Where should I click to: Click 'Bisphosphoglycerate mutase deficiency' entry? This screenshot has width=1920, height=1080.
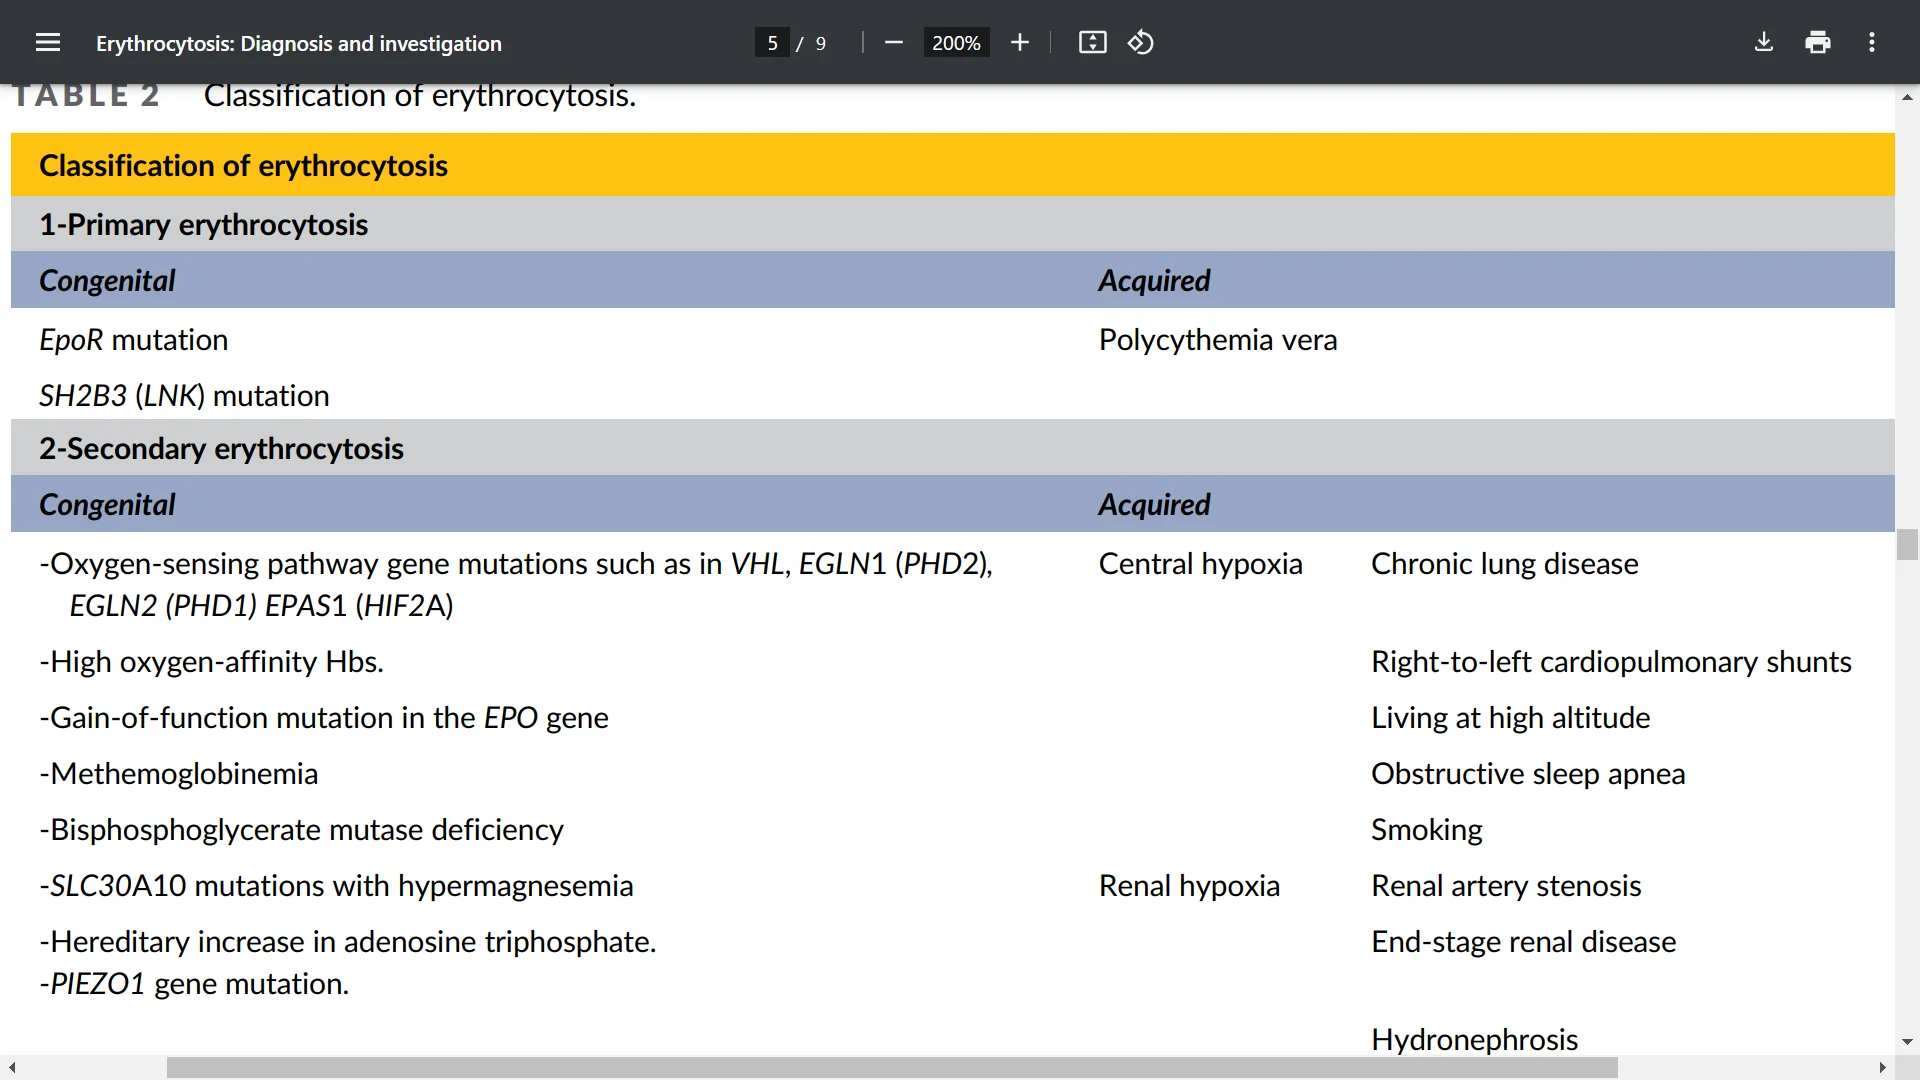301,830
